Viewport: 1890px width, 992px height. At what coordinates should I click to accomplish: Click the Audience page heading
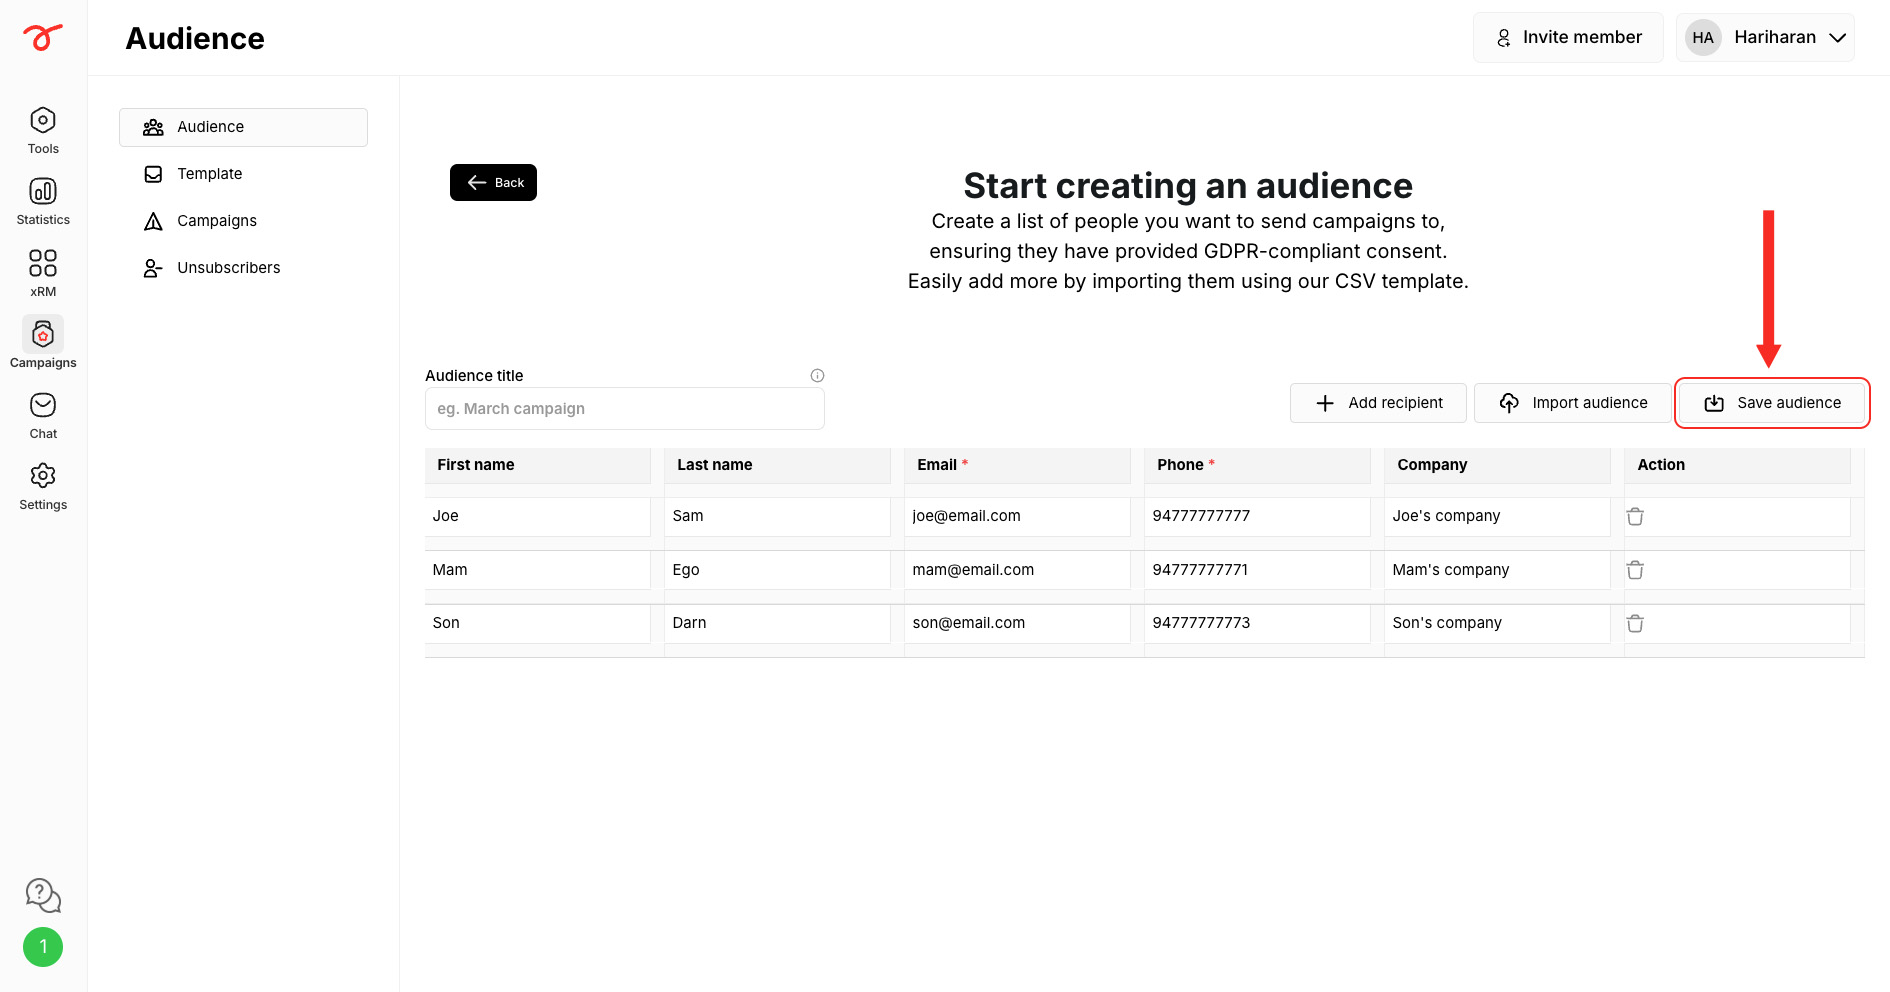195,38
